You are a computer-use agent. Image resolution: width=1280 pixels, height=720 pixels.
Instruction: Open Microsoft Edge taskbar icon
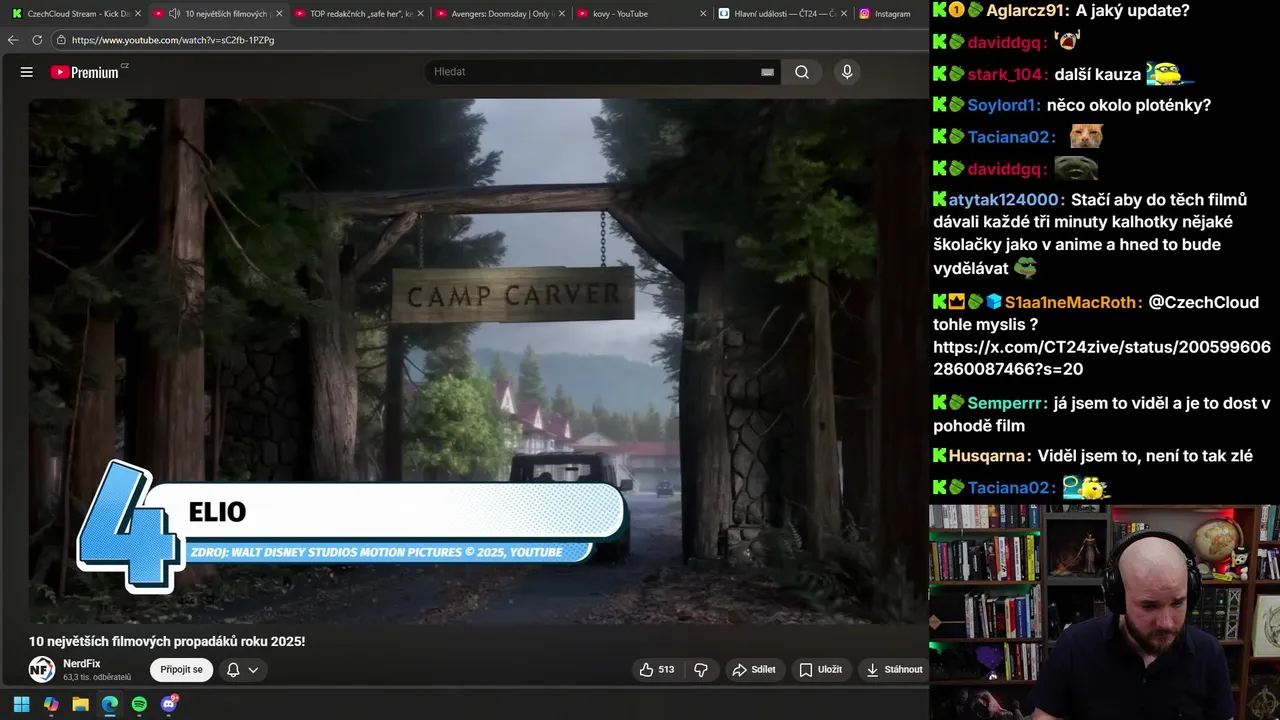pos(110,704)
